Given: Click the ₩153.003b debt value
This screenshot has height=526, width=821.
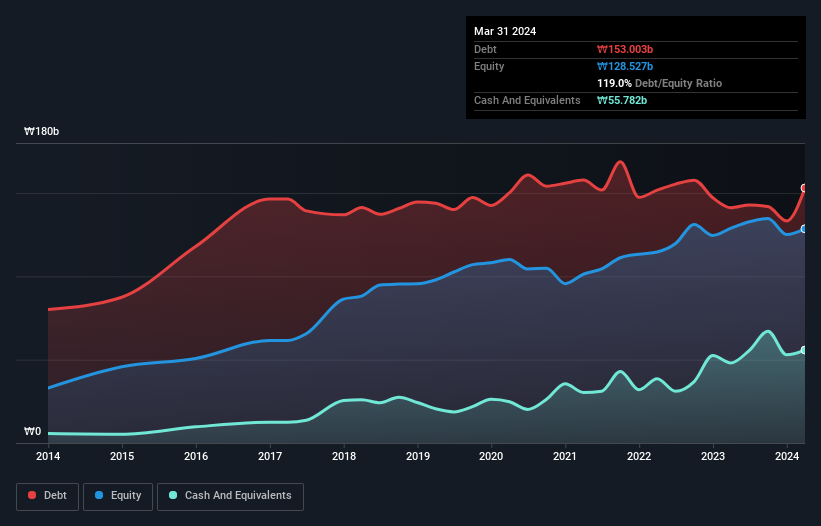Looking at the screenshot, I should point(625,49).
